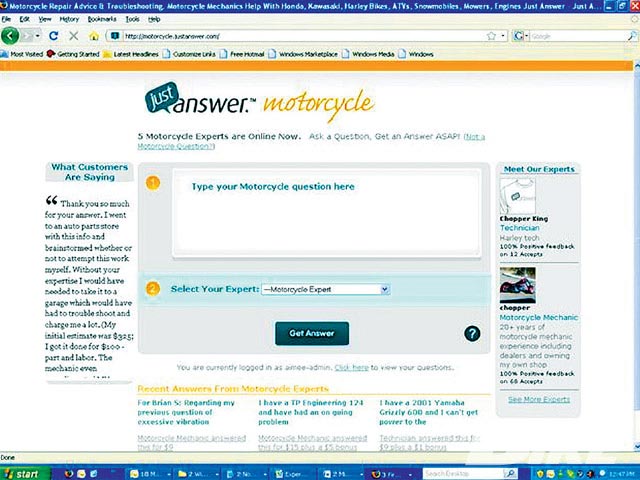Click the What Customers Are Saying heading
Image resolution: width=640 pixels, height=480 pixels.
pos(90,172)
